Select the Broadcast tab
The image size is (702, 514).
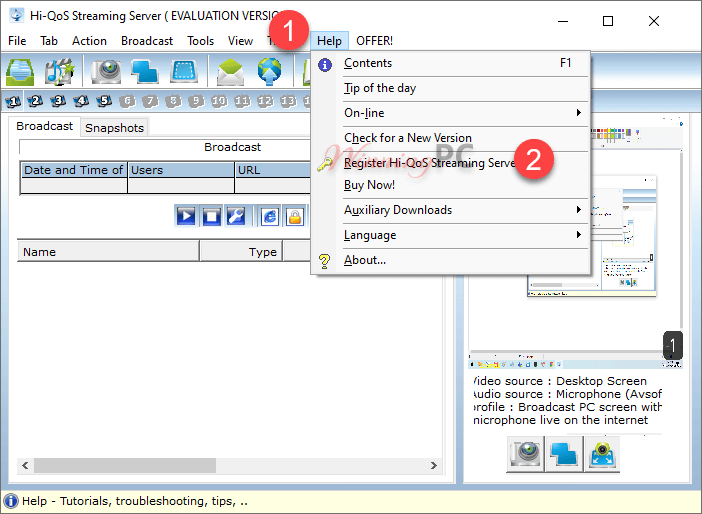point(44,126)
